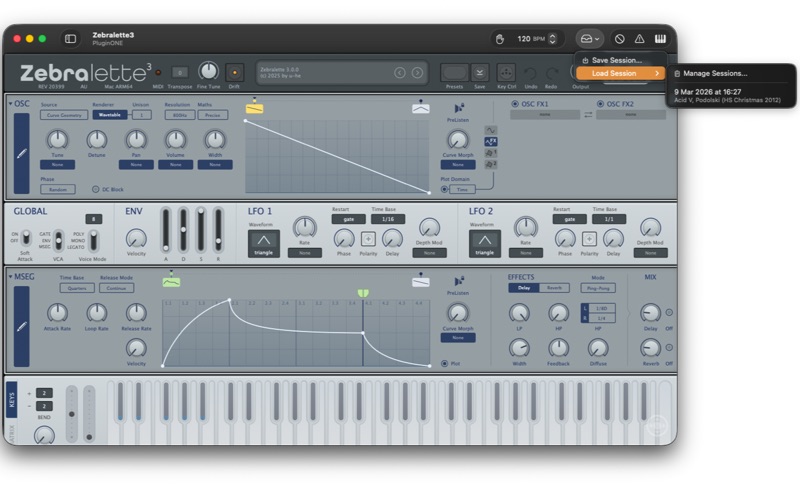Toggle the Plot Domain radio button

(x=444, y=189)
